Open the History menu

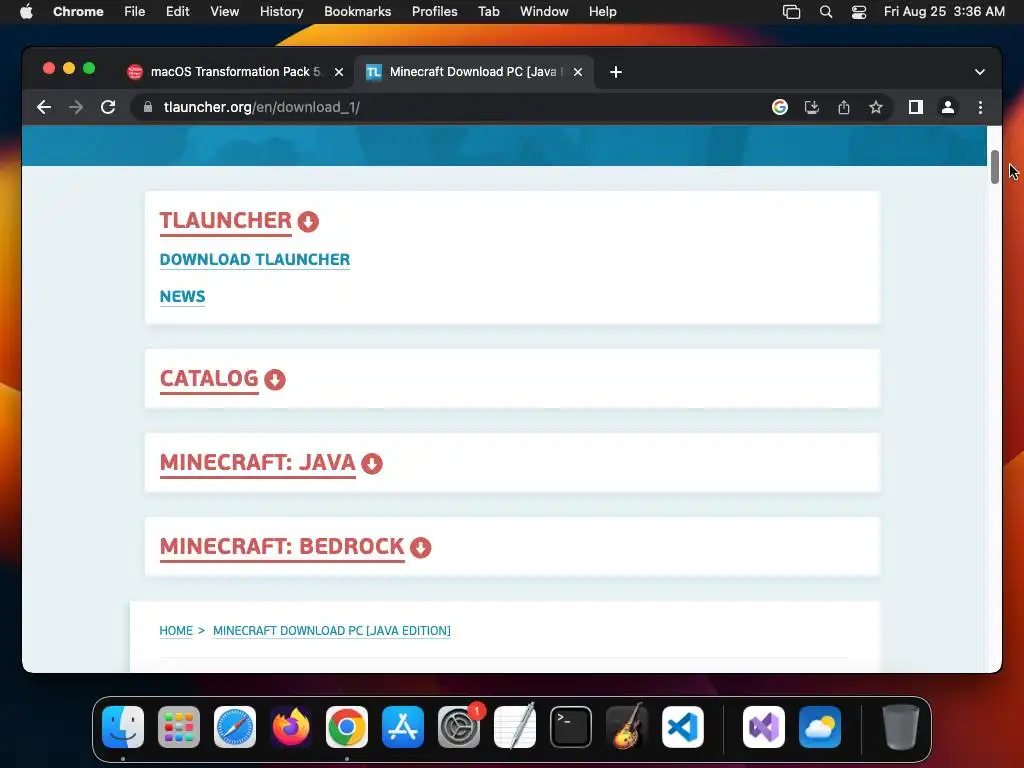[281, 12]
